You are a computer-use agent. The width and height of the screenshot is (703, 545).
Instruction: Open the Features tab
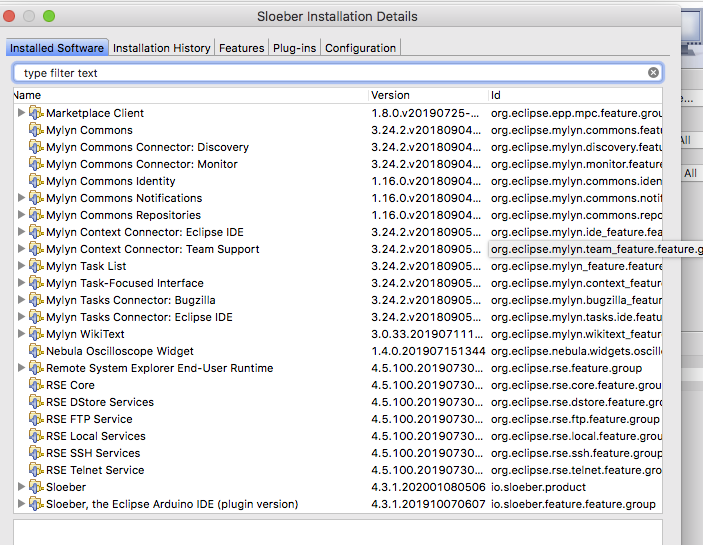pyautogui.click(x=242, y=48)
